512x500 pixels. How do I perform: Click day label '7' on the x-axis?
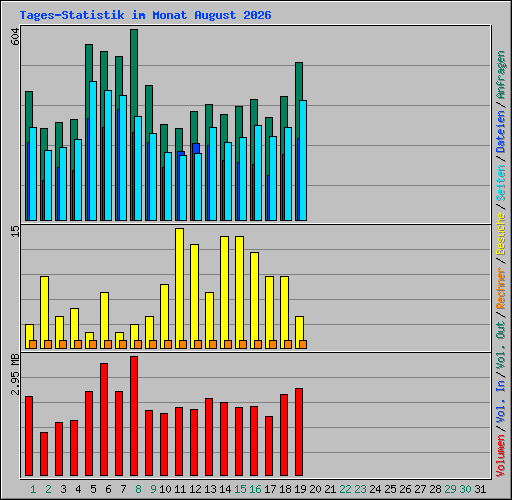point(123,489)
